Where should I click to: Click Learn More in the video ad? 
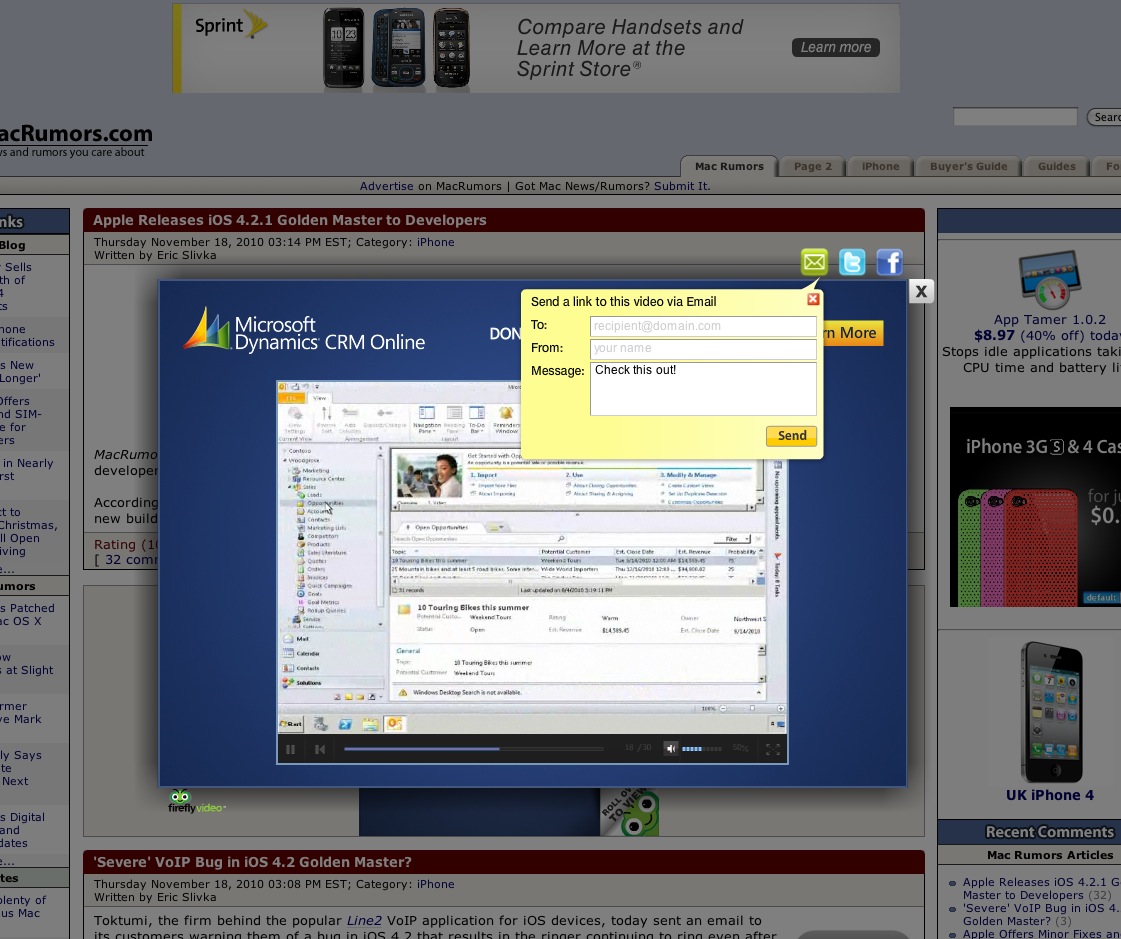click(x=853, y=333)
